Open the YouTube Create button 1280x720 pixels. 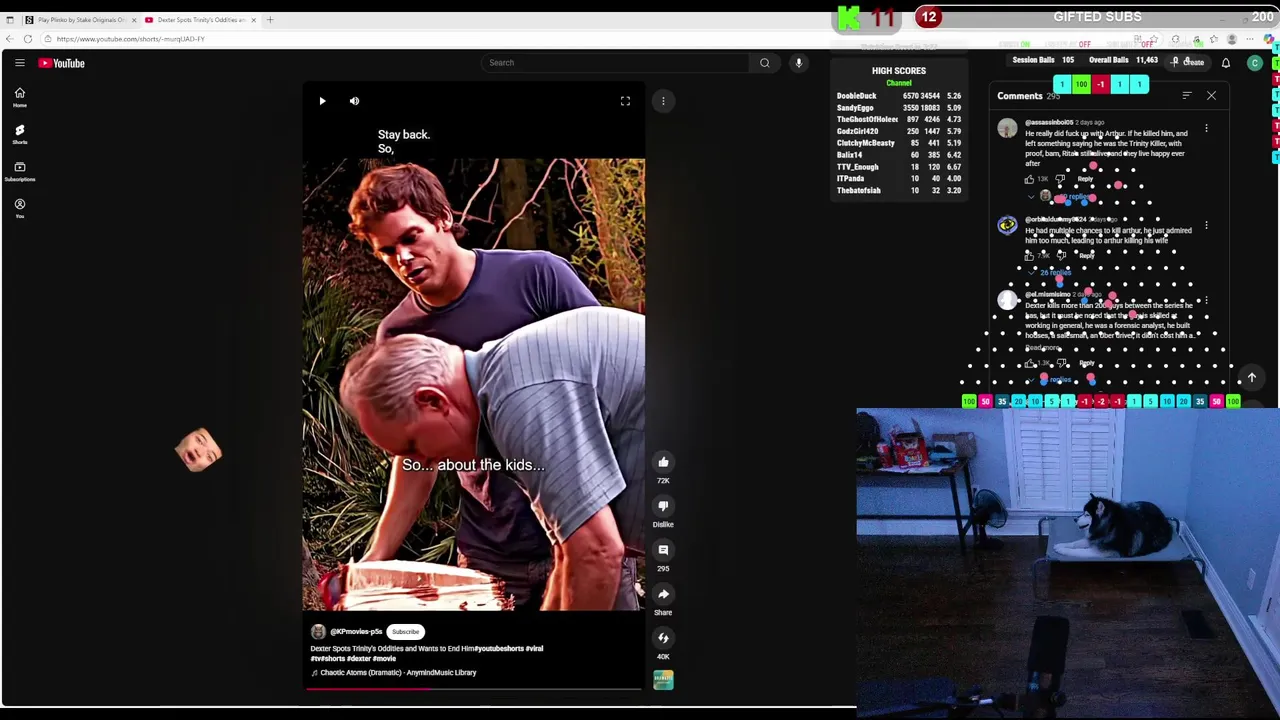1188,62
